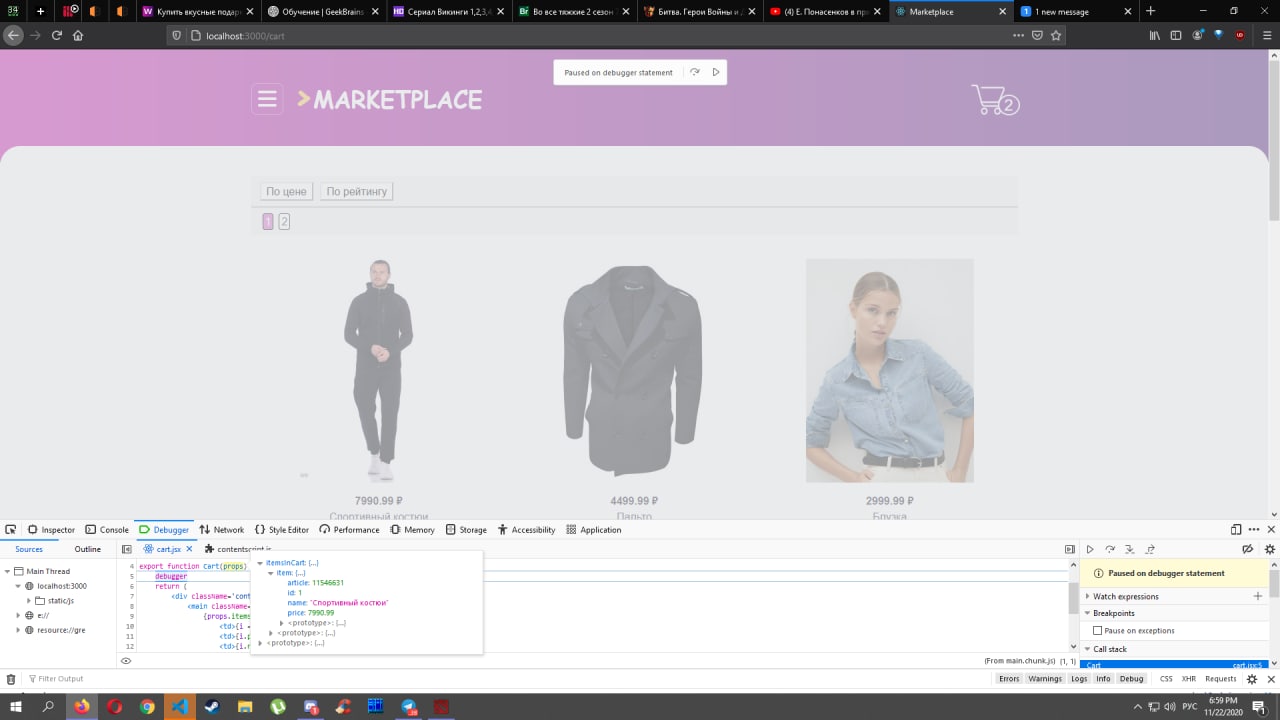Click the shopping cart icon

click(995, 100)
